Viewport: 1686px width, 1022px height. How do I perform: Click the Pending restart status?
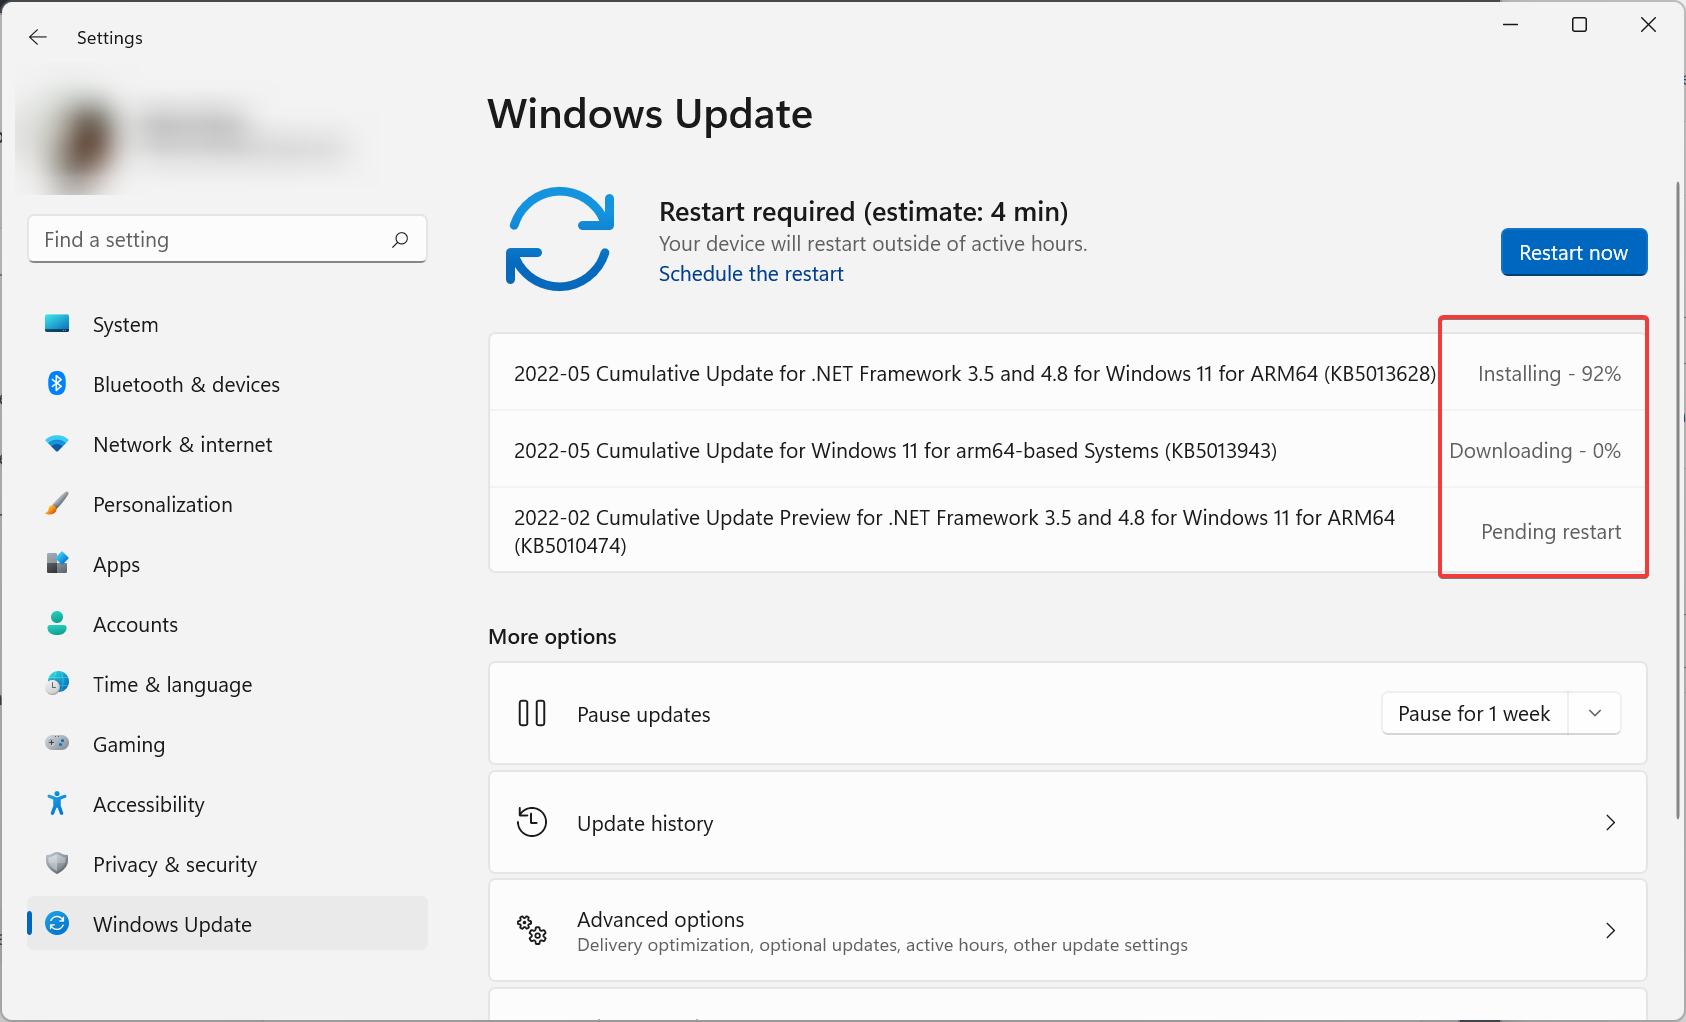(1551, 532)
